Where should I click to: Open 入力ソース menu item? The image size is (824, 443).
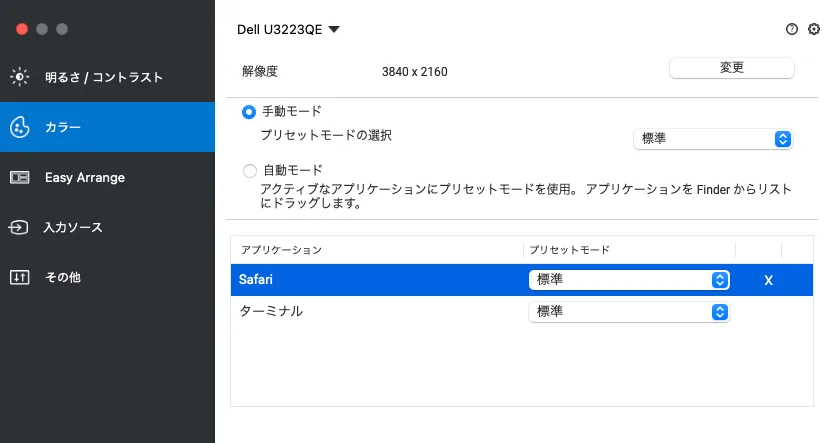107,228
